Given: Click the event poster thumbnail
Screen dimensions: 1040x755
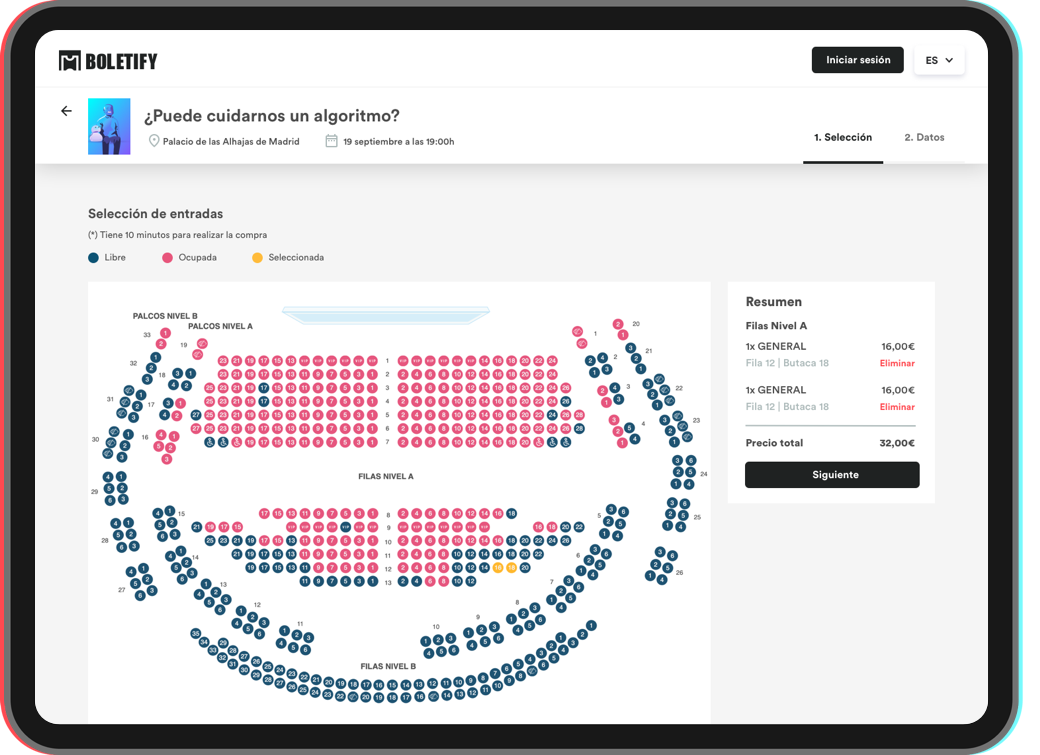Looking at the screenshot, I should [109, 126].
